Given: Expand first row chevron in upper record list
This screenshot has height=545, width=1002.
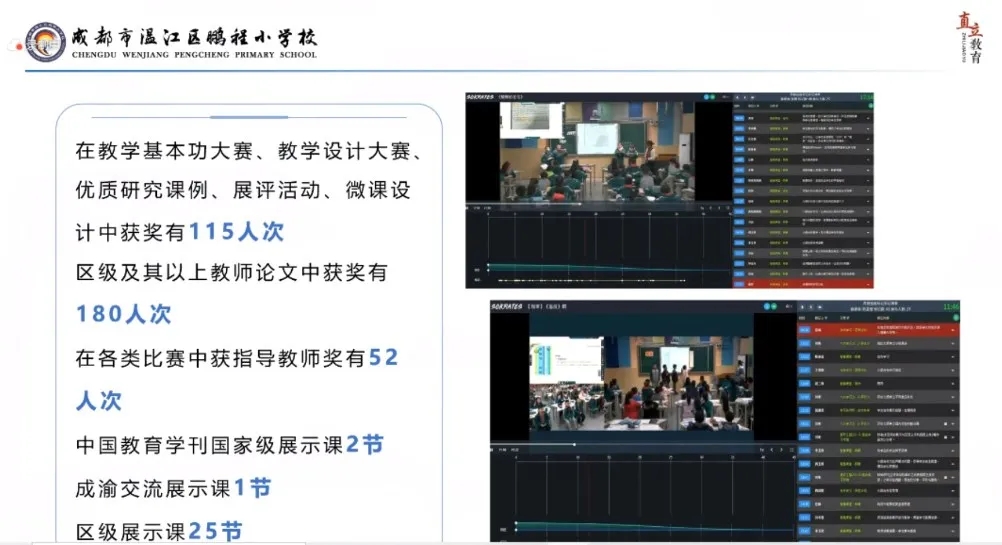Looking at the screenshot, I should [868, 119].
